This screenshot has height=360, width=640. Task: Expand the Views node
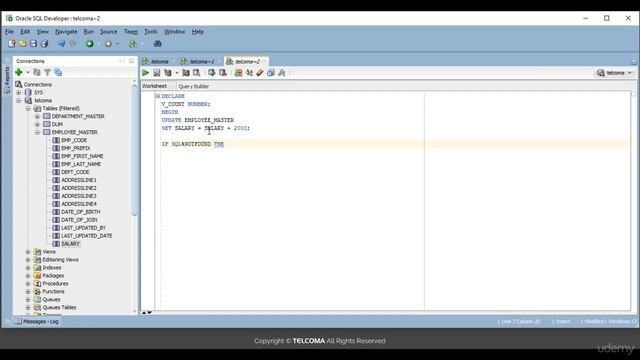(28, 252)
